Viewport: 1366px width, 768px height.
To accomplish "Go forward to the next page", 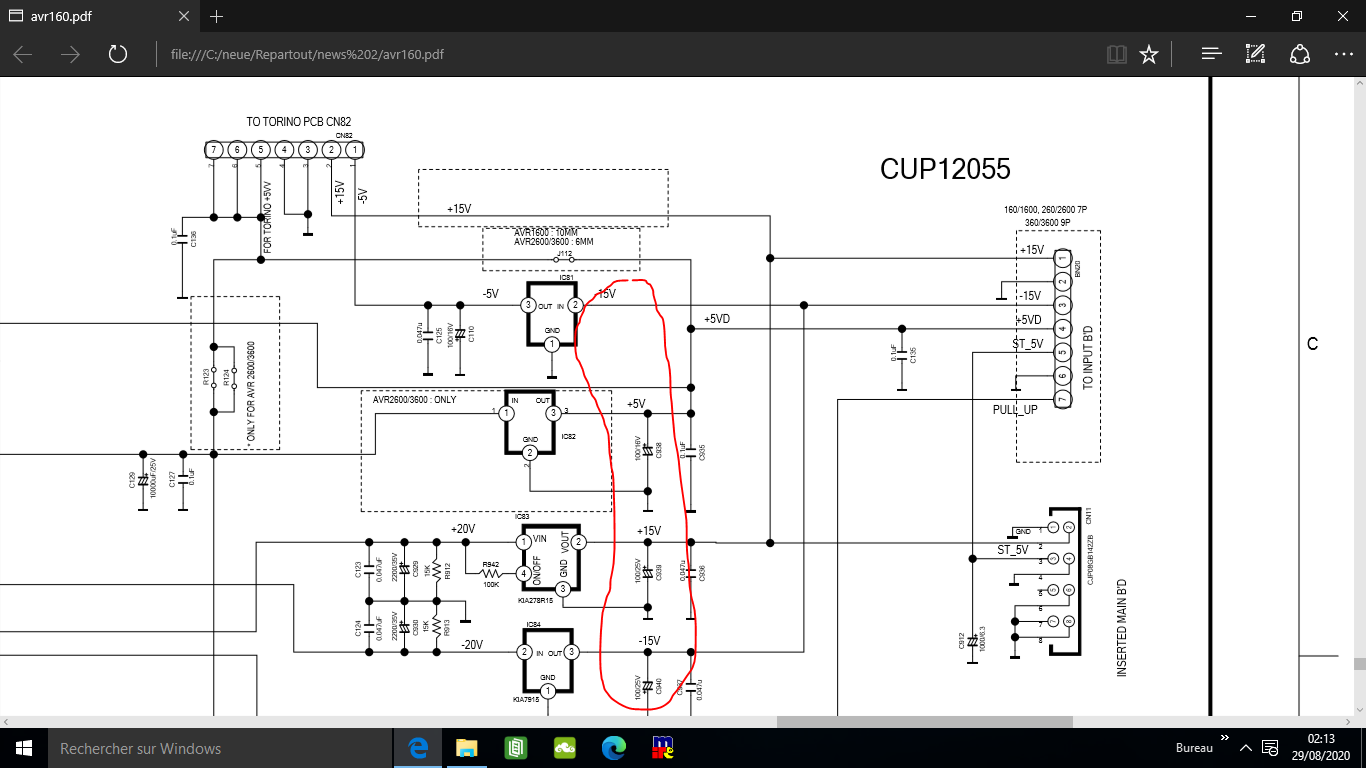I will coord(70,54).
